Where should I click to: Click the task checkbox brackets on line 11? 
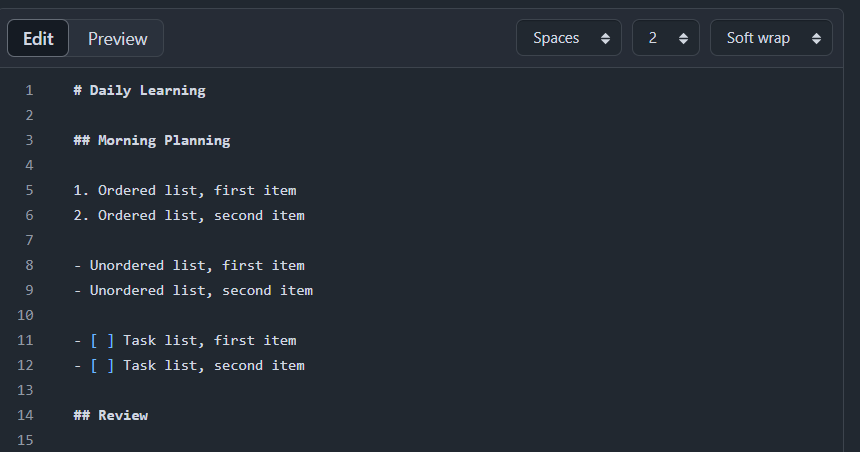click(x=103, y=341)
